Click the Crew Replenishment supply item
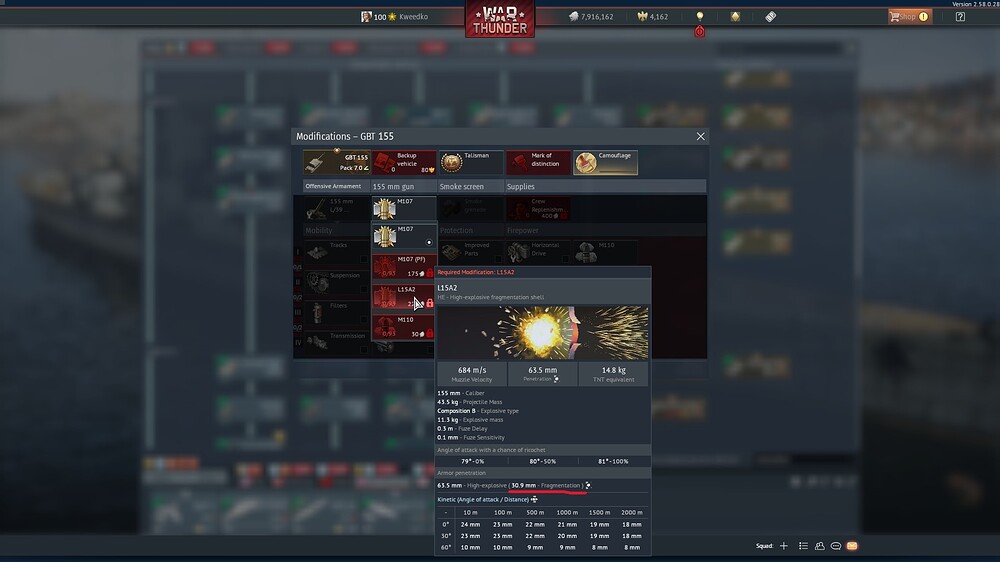Viewport: 1000px width, 562px height. pyautogui.click(x=538, y=209)
